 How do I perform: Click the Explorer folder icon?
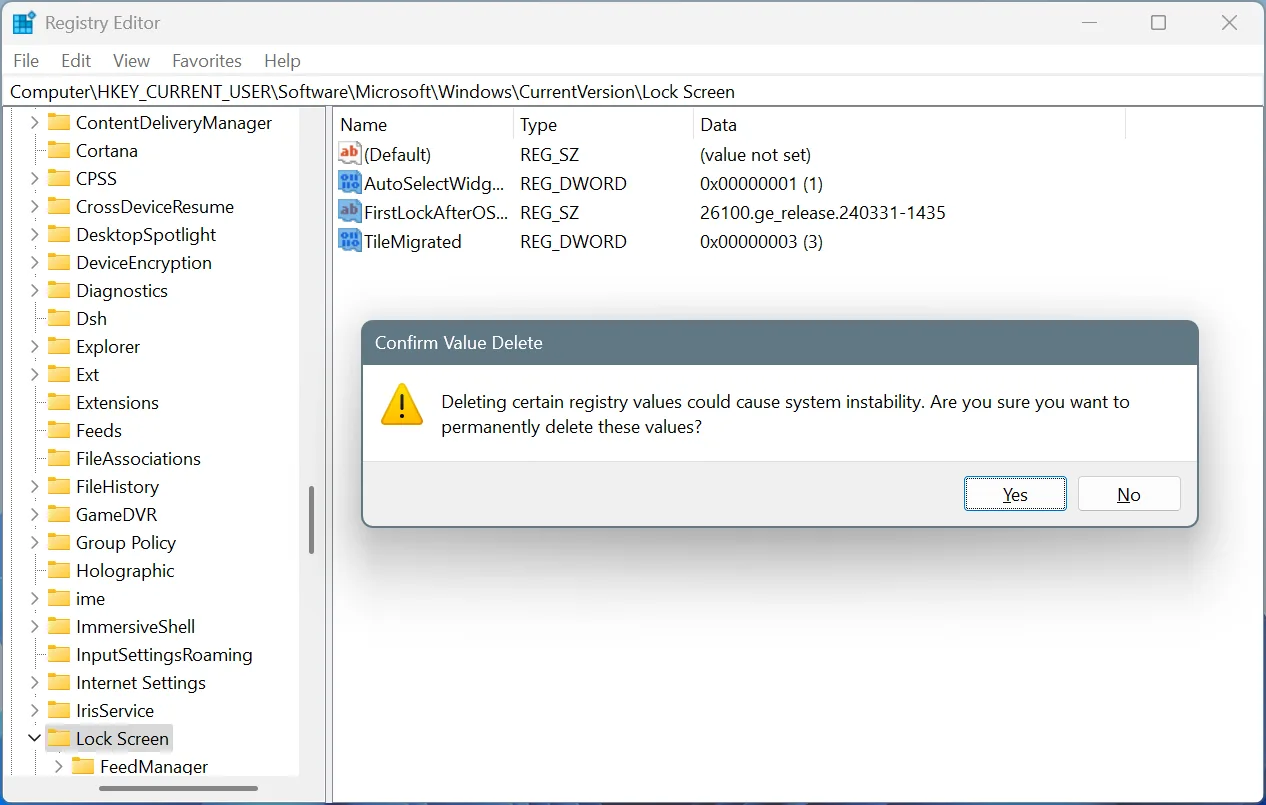click(x=59, y=346)
